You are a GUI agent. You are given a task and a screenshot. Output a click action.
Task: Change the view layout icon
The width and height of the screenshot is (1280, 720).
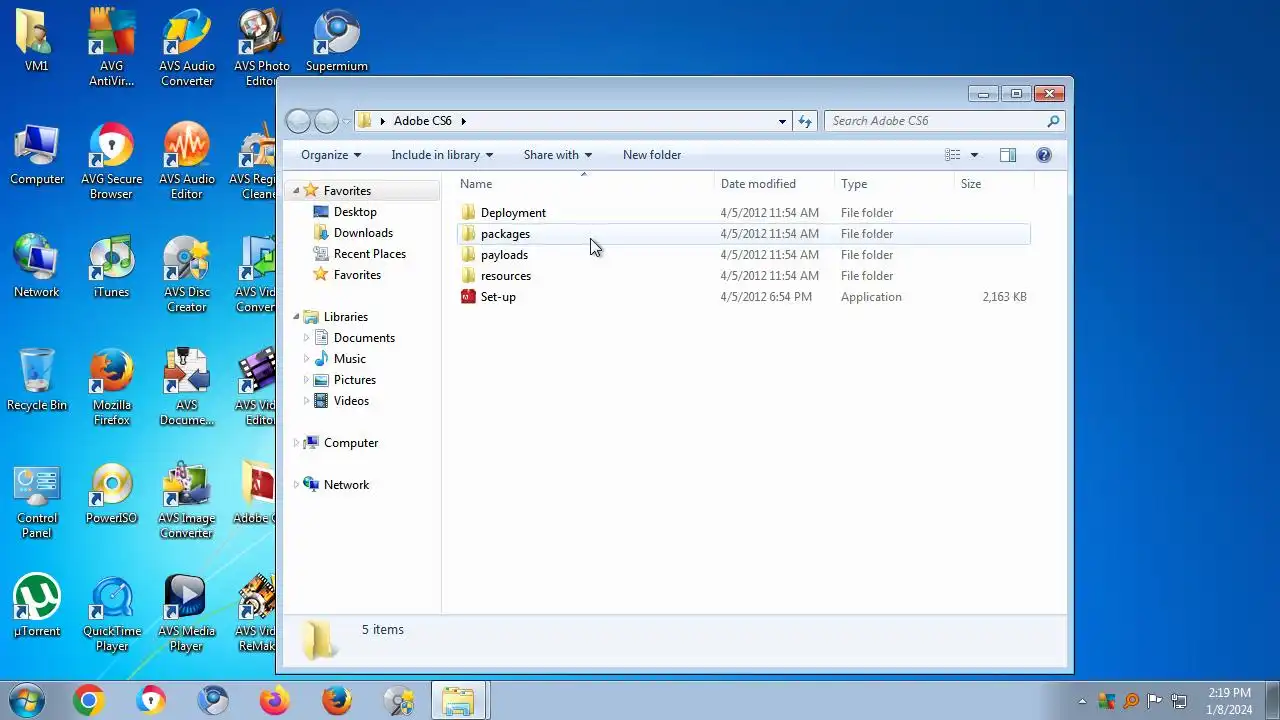point(953,155)
